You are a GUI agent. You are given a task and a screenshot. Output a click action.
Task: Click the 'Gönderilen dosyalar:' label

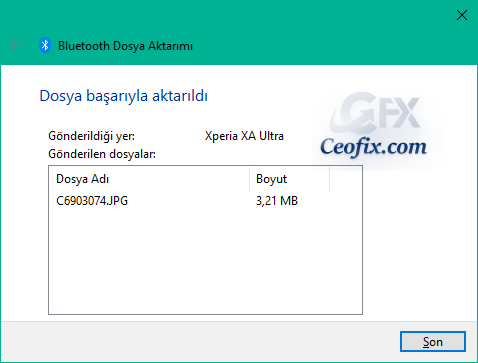click(102, 154)
